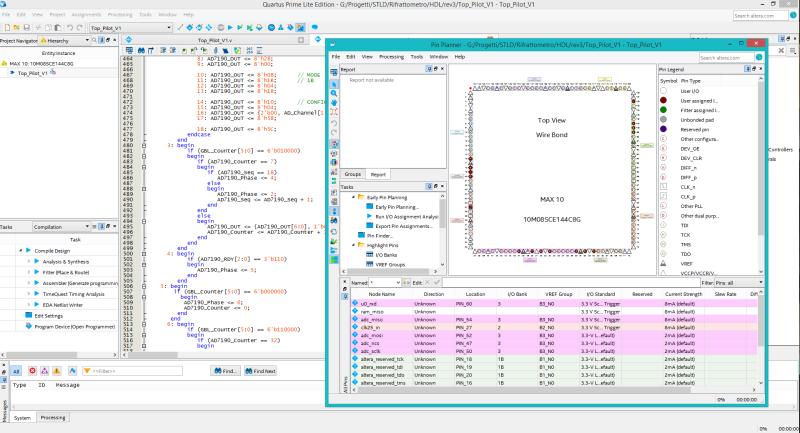Click the search field icon in Hierarchy pane header
The height and width of the screenshot is (433, 800).
click(94, 40)
